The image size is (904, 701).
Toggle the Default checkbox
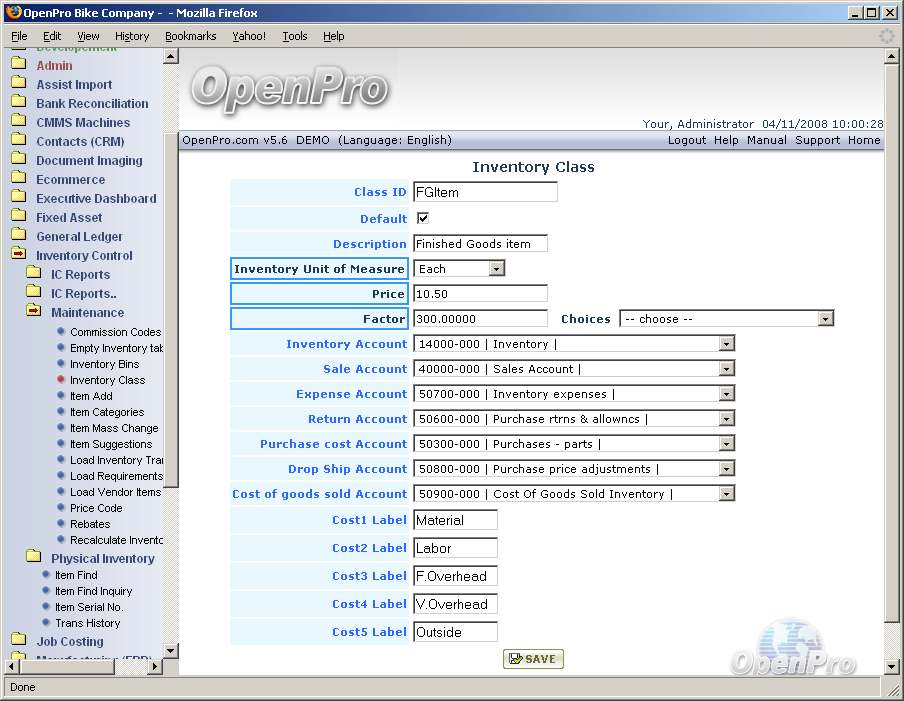(x=422, y=218)
